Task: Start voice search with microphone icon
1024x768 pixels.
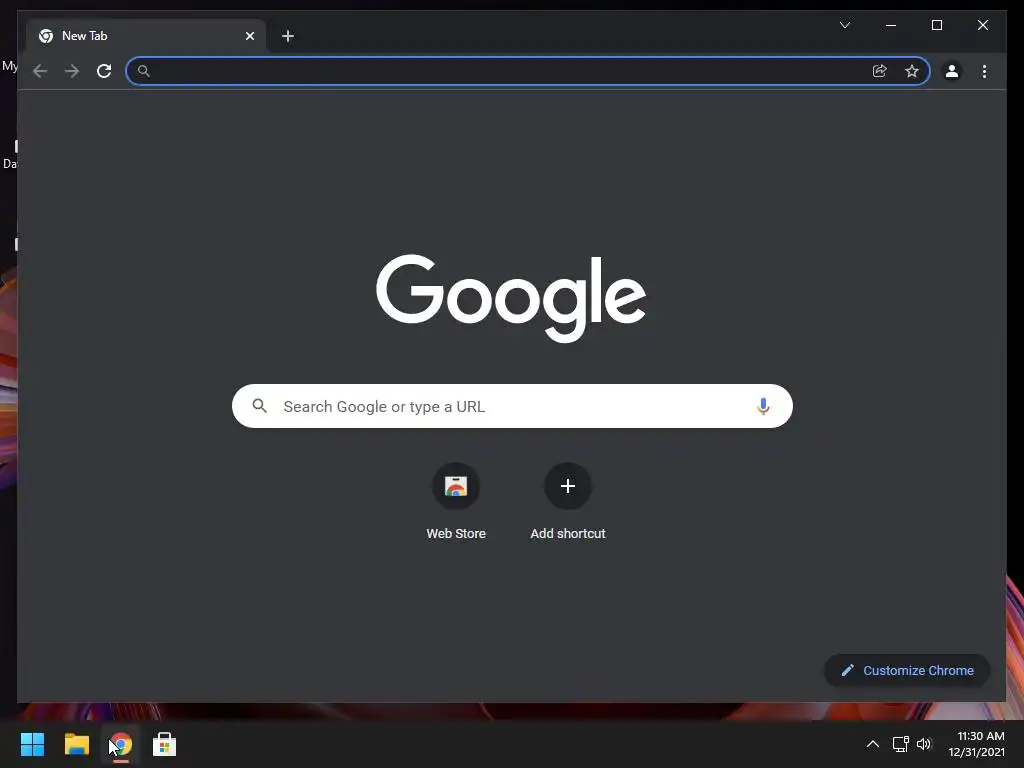Action: tap(763, 406)
